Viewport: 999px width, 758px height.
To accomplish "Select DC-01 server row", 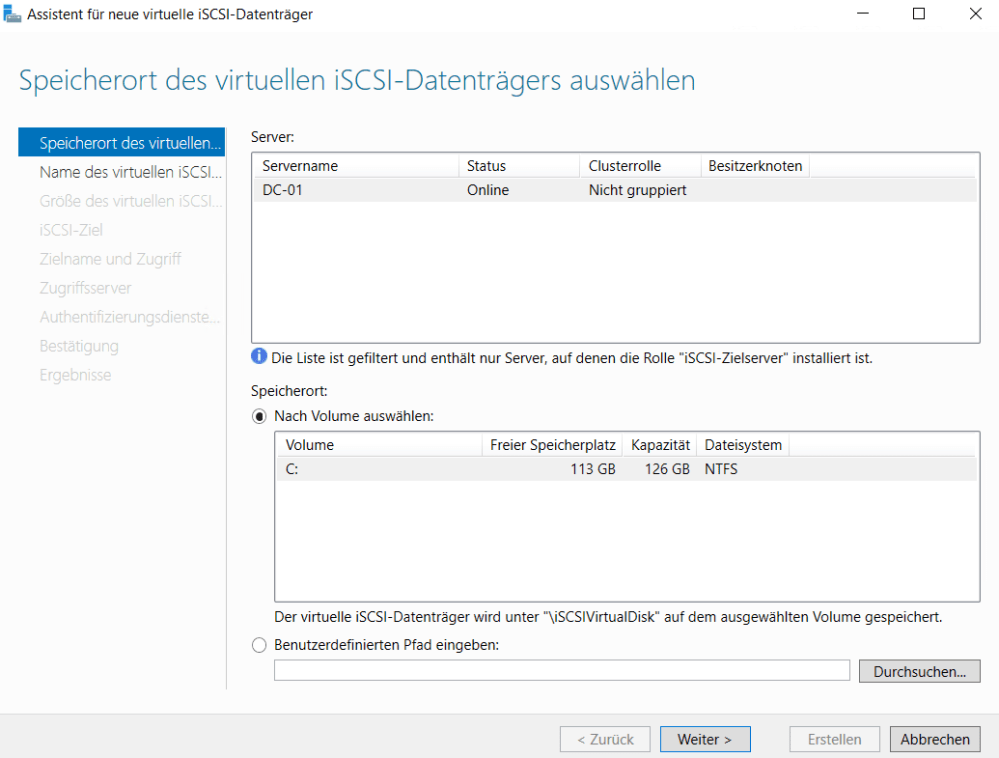I will (x=614, y=190).
